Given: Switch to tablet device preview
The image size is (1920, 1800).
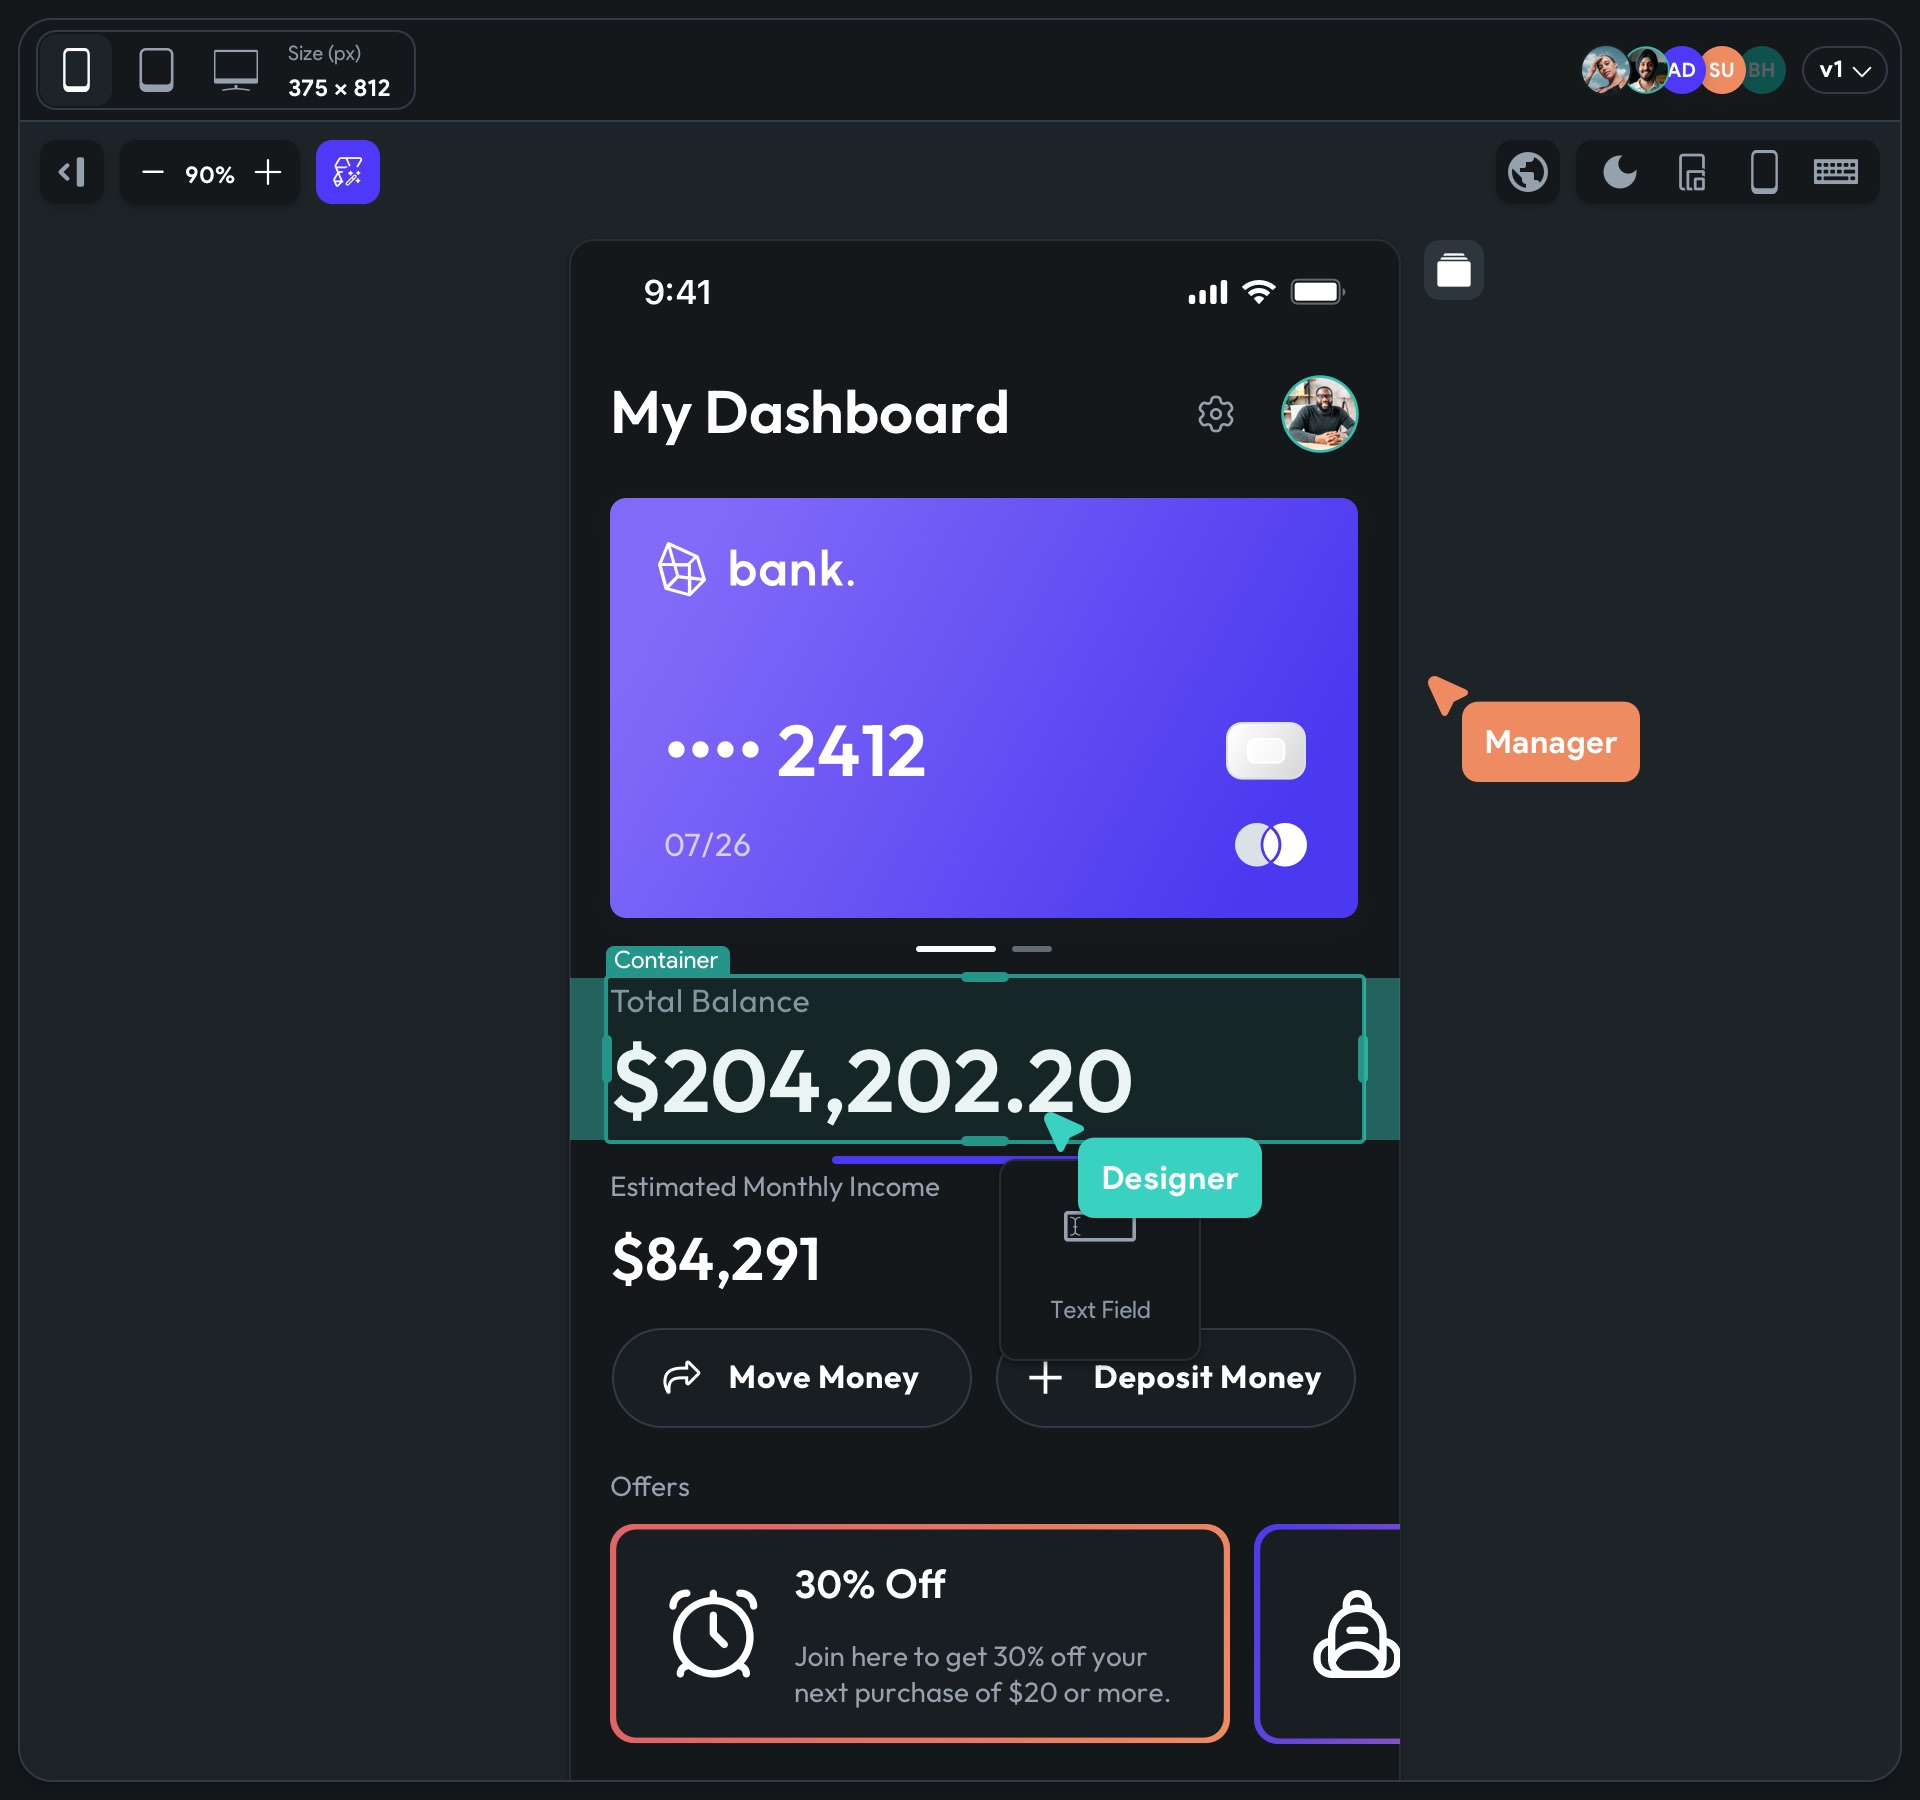Looking at the screenshot, I should 156,70.
